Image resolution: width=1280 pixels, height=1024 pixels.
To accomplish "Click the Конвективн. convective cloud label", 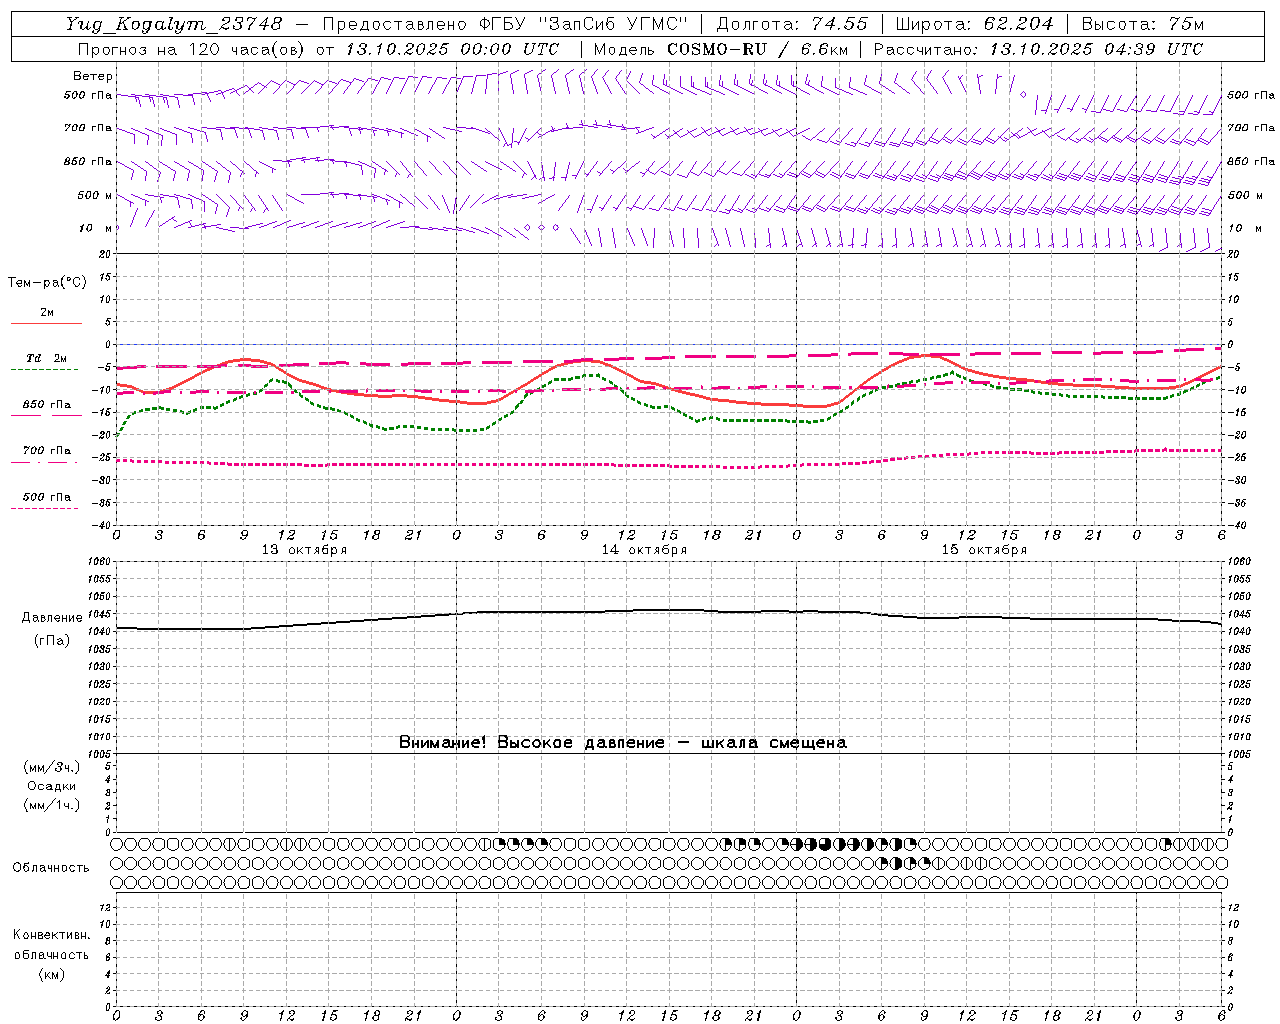I will [x=52, y=935].
